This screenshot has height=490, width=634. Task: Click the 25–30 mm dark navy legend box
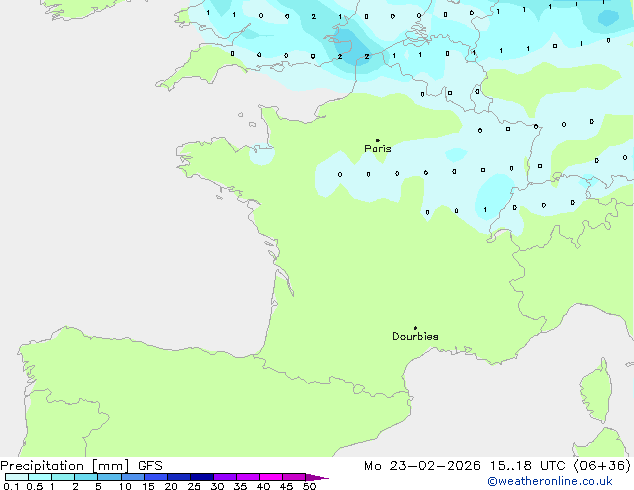[x=202, y=477]
